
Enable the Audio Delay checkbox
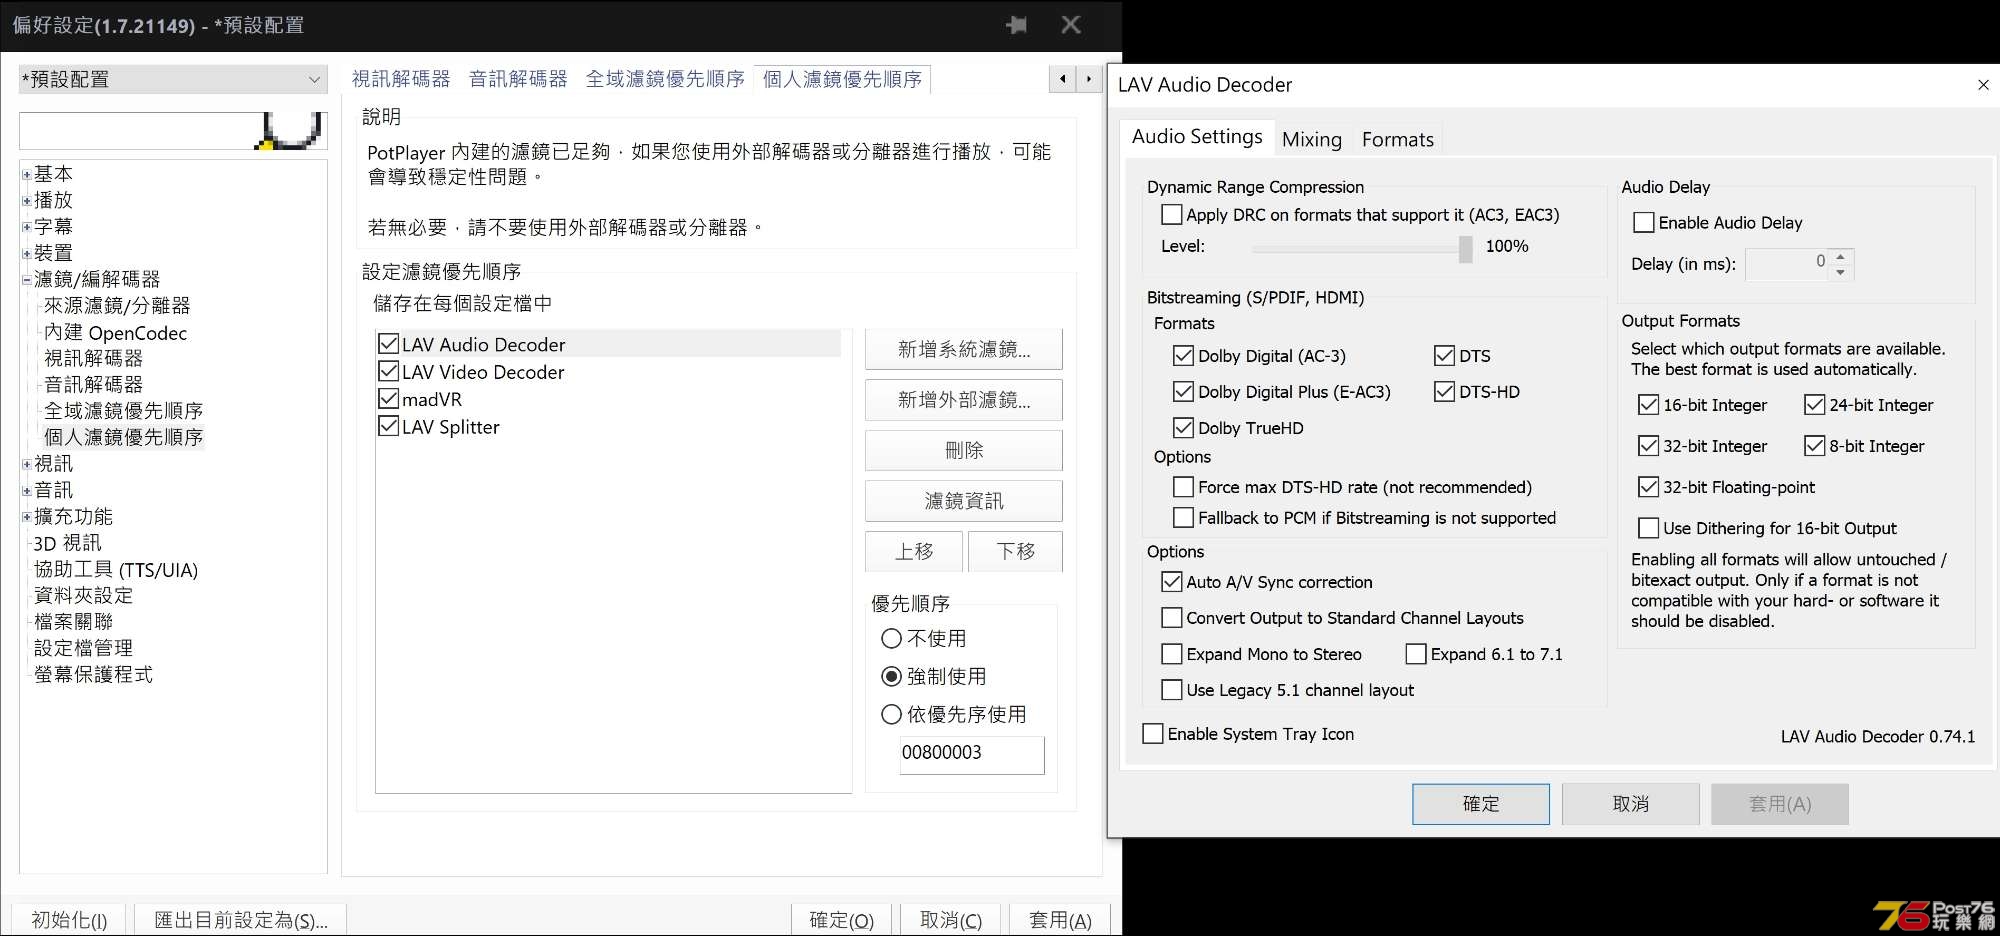pyautogui.click(x=1643, y=223)
